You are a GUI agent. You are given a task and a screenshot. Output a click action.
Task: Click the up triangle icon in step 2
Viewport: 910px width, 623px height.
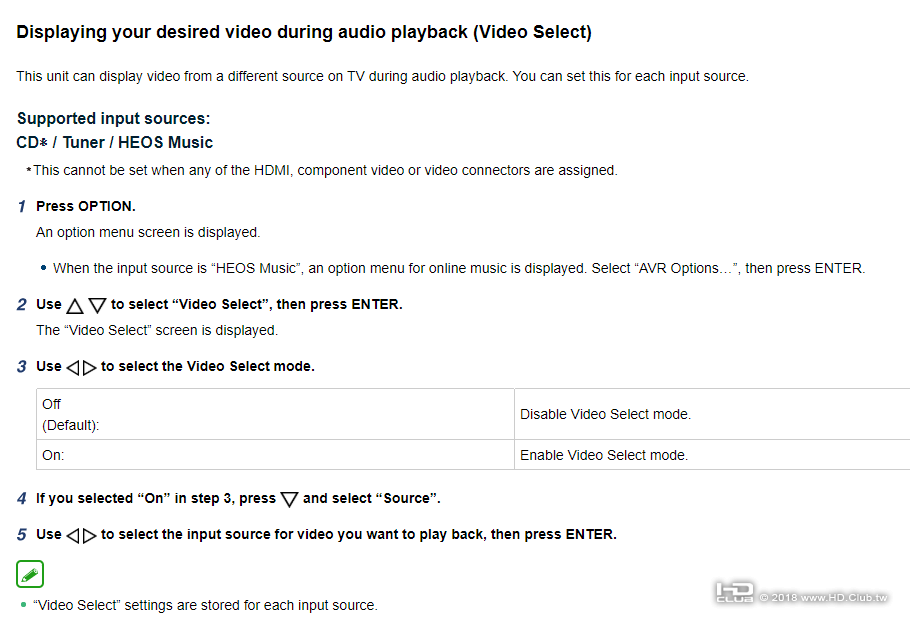tap(77, 306)
